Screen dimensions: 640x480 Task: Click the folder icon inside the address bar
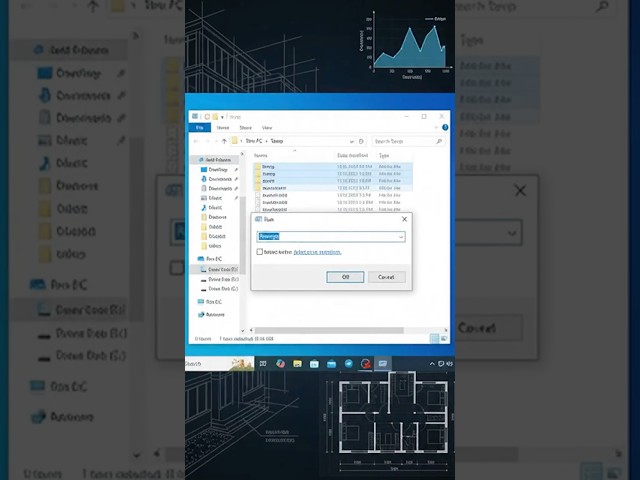(x=235, y=141)
